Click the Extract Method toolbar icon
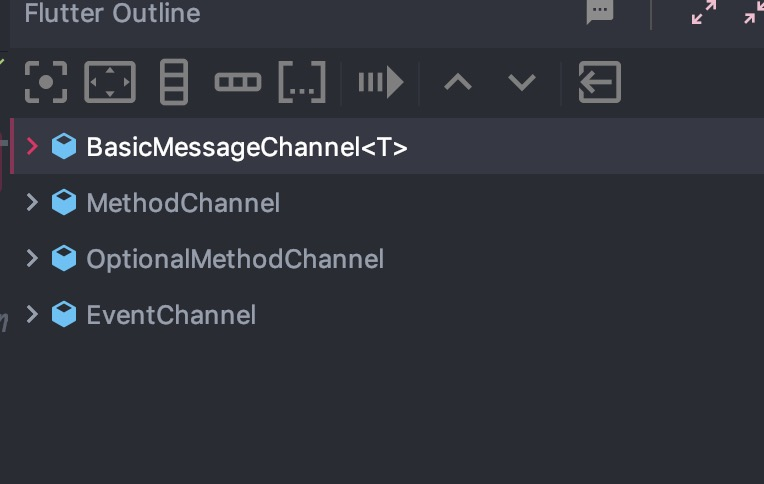 coord(381,82)
